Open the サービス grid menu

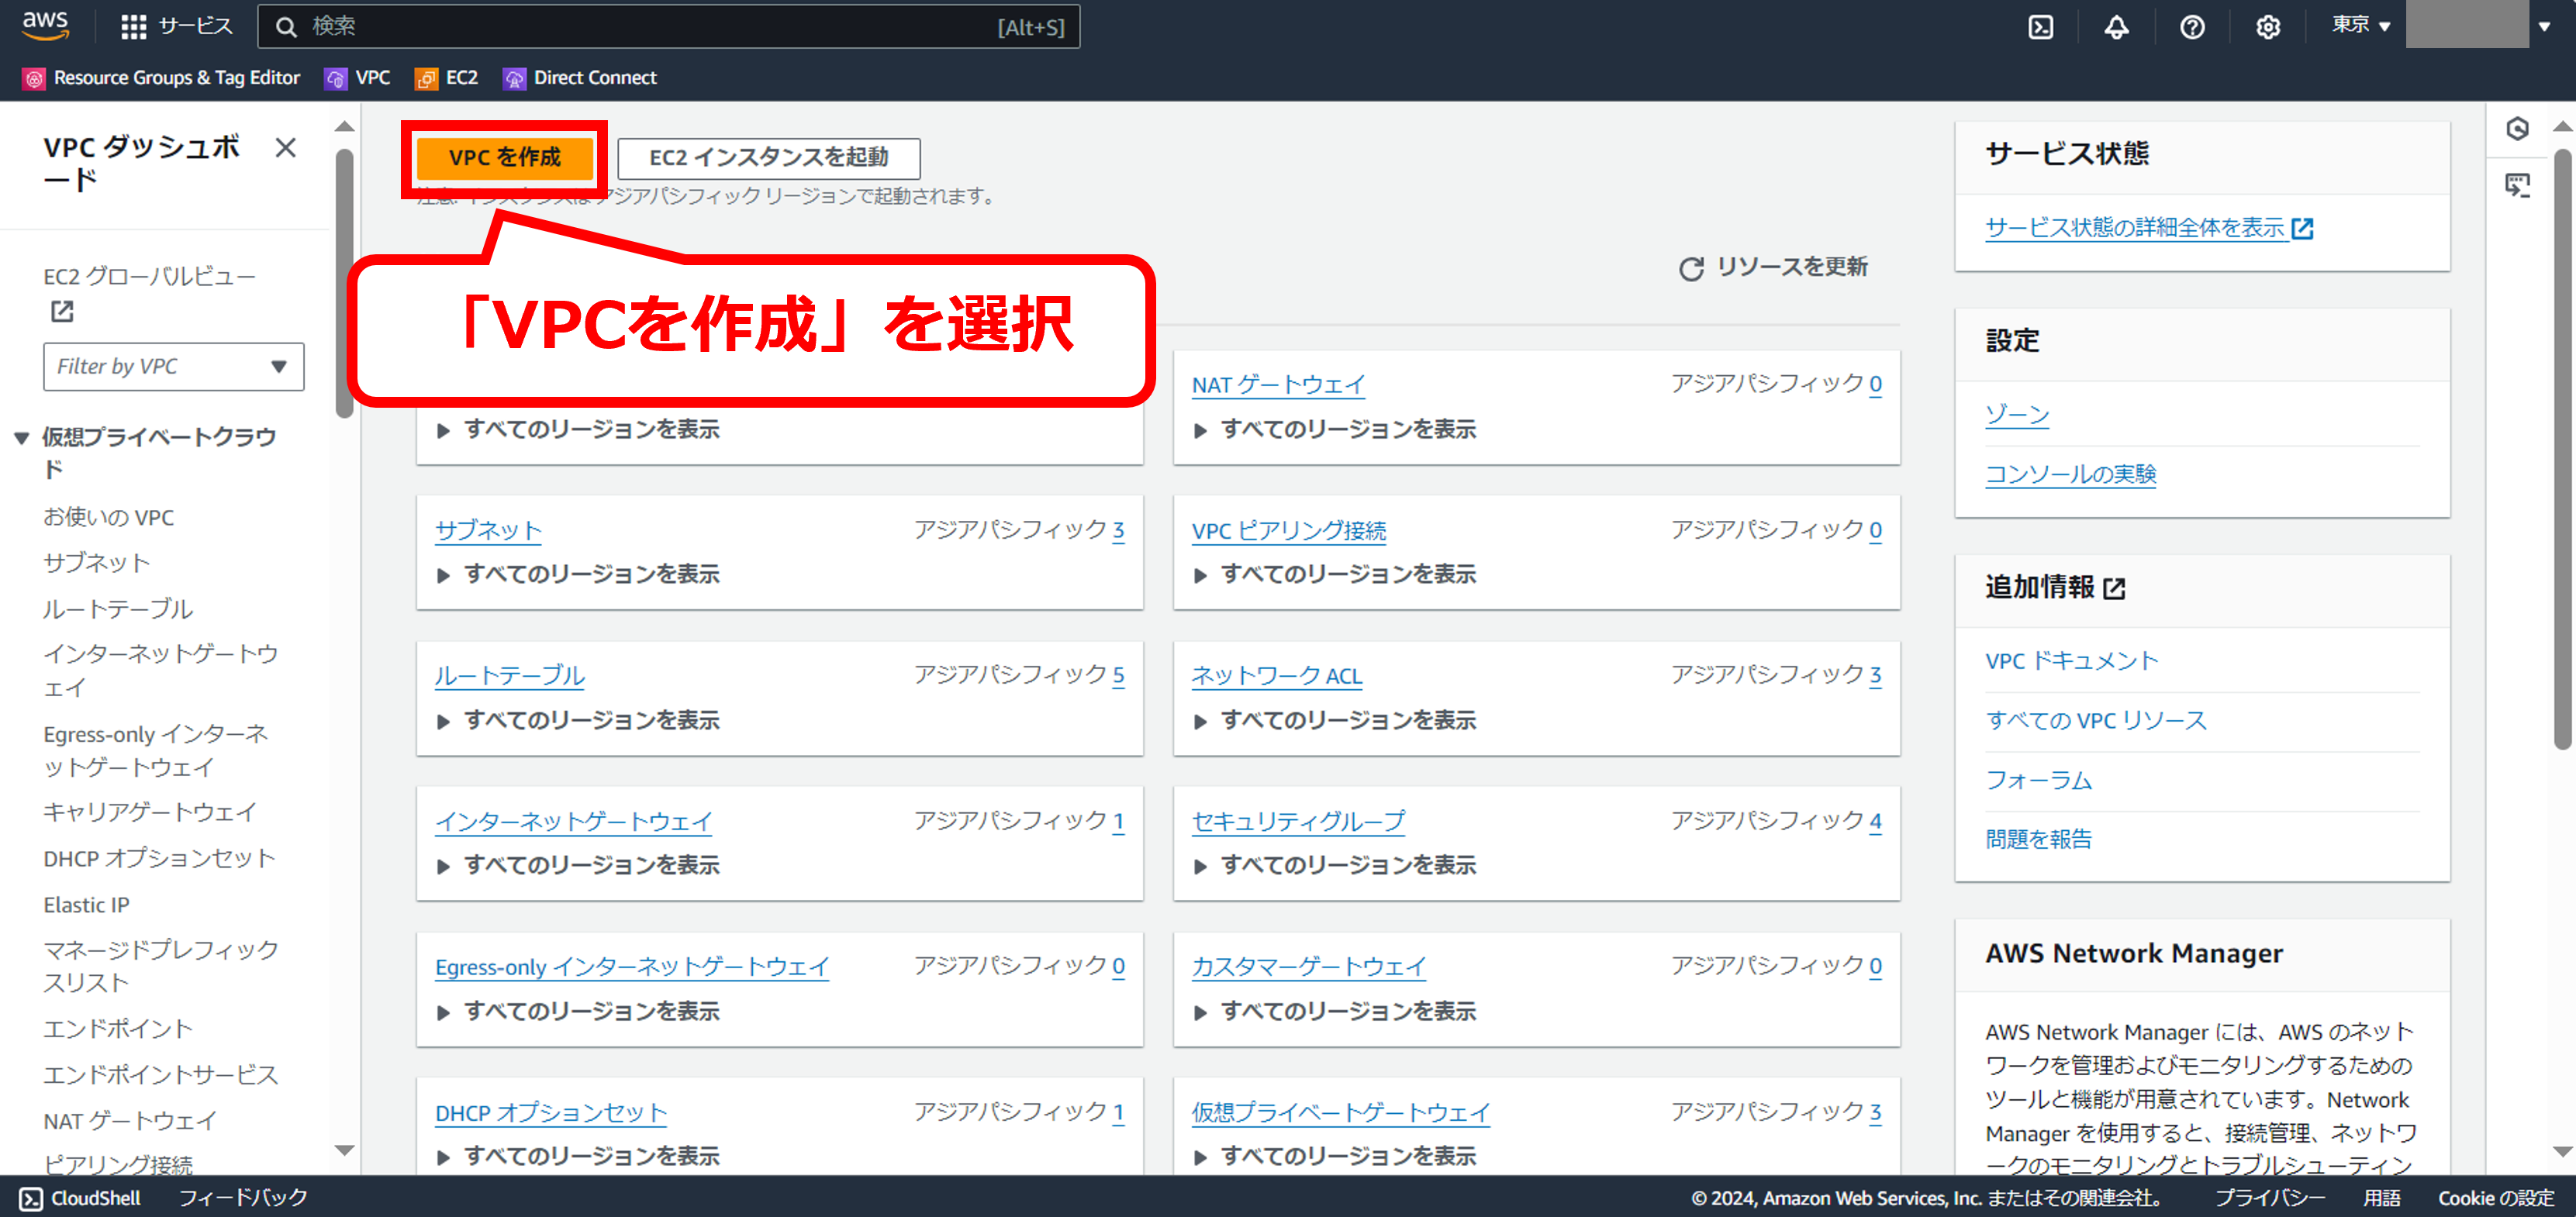[x=176, y=26]
